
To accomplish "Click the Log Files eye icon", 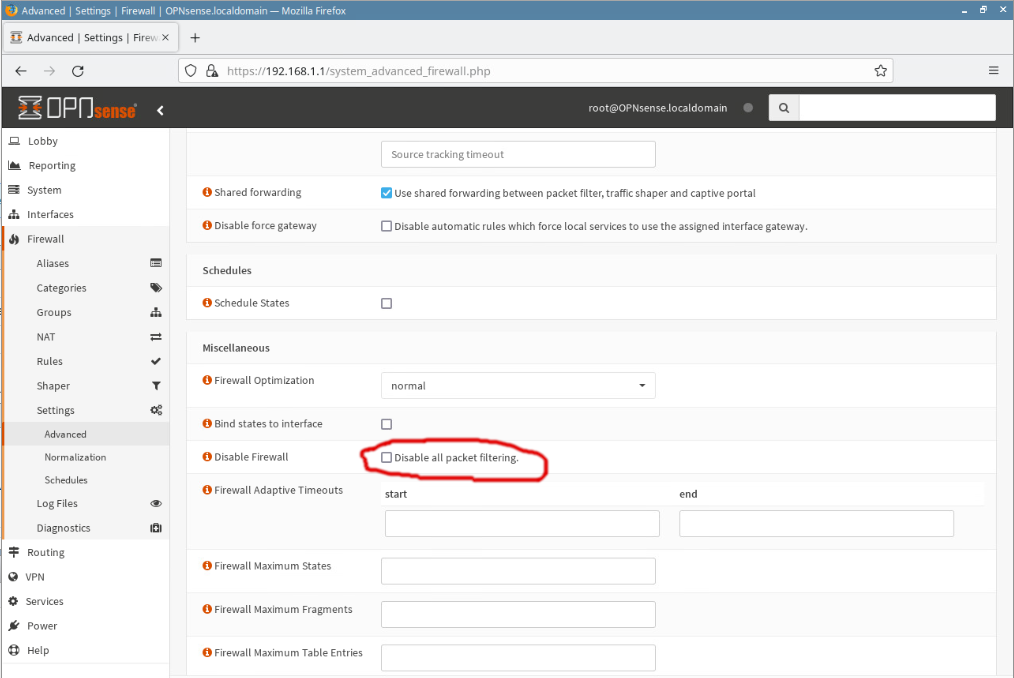I will [x=156, y=504].
